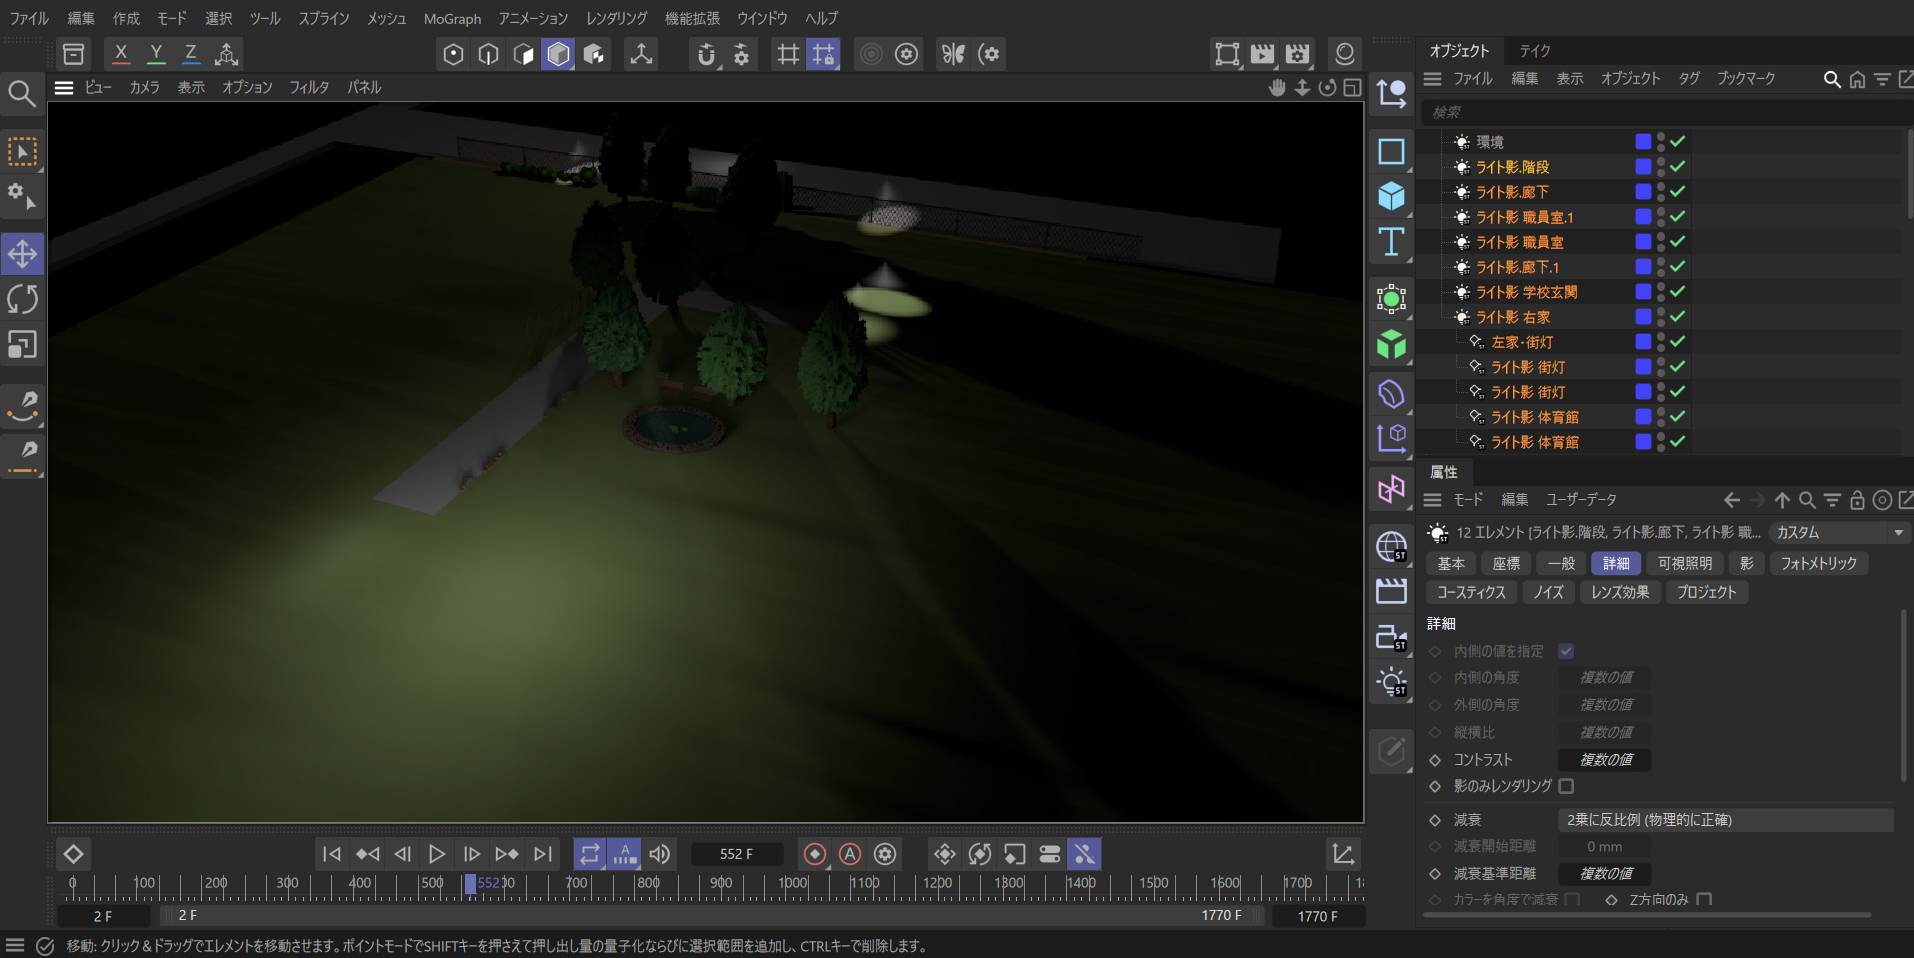Click the Cube primitive icon

(x=1391, y=196)
